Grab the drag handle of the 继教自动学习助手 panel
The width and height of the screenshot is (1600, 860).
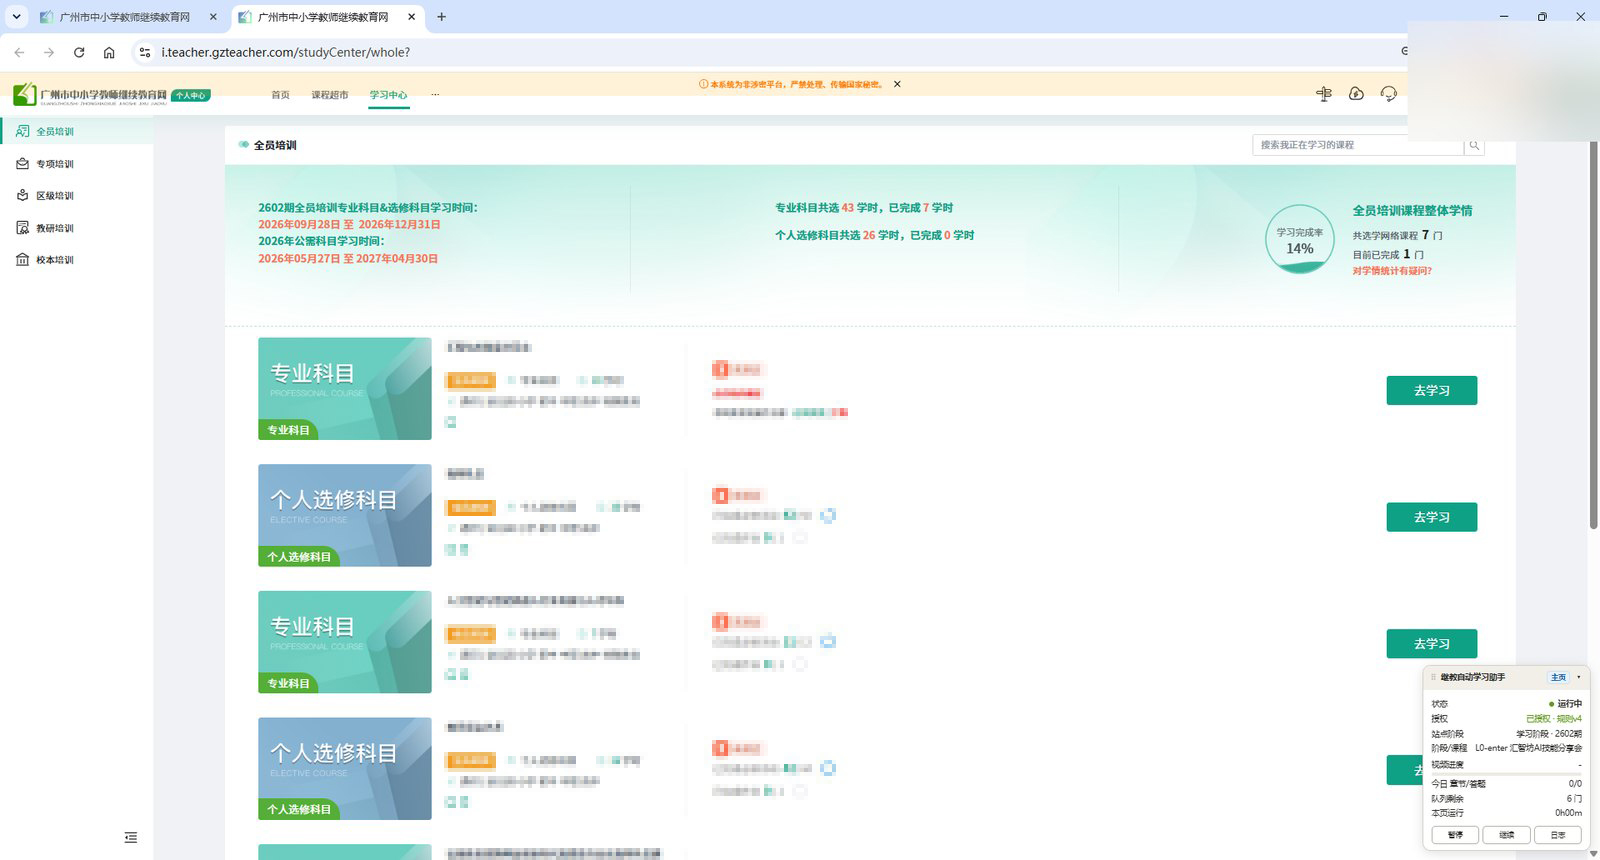coord(1434,677)
